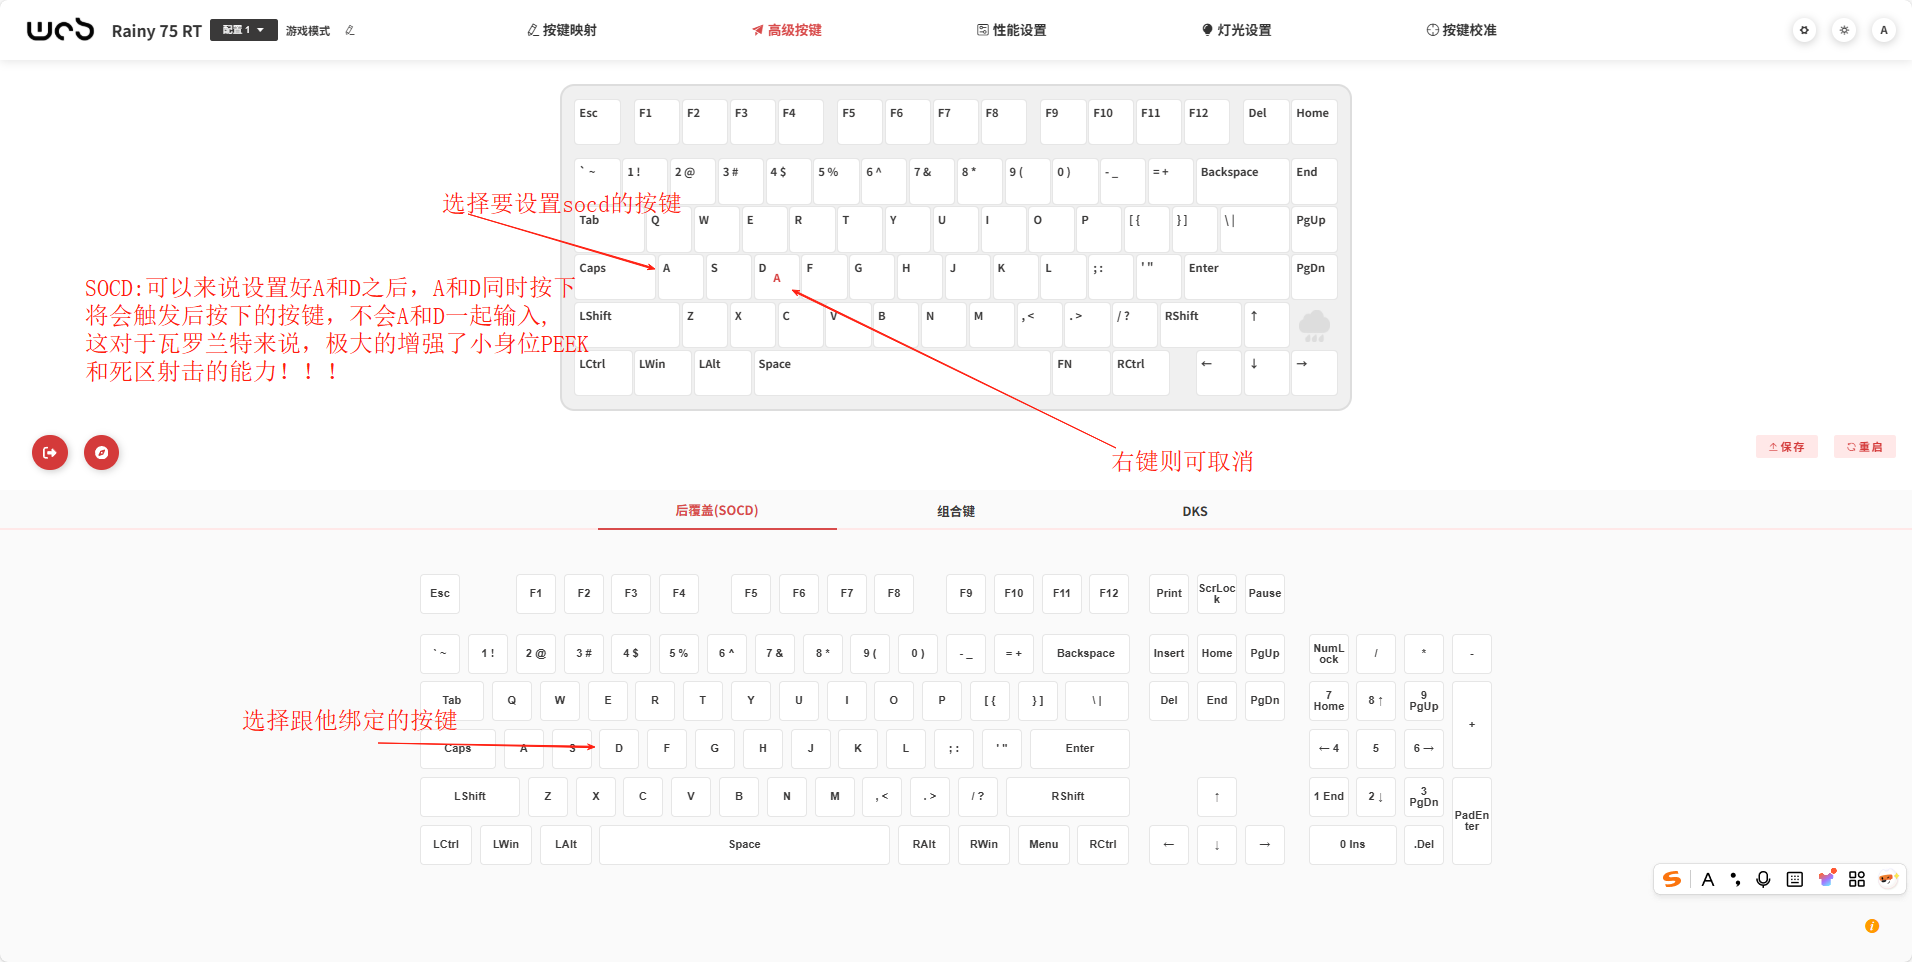Choose the Insert key in the bottom list
Screen dimensions: 1912x962
tap(1169, 654)
